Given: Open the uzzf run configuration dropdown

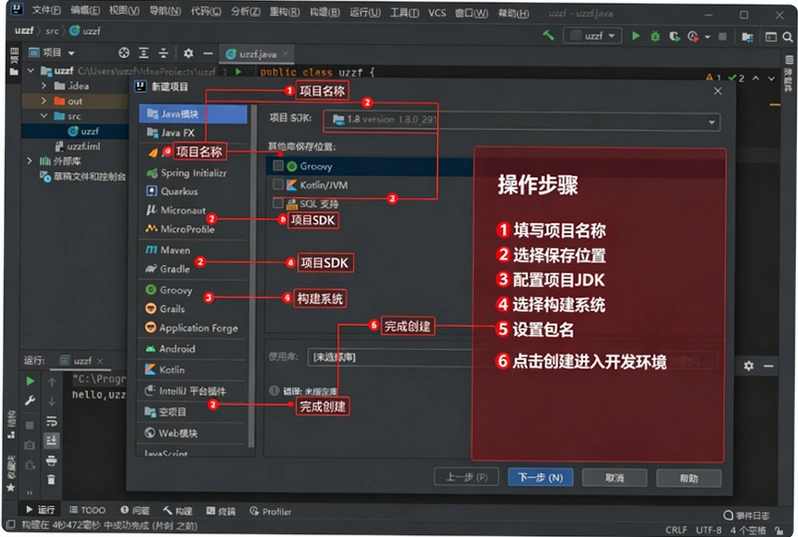Looking at the screenshot, I should click(x=592, y=36).
